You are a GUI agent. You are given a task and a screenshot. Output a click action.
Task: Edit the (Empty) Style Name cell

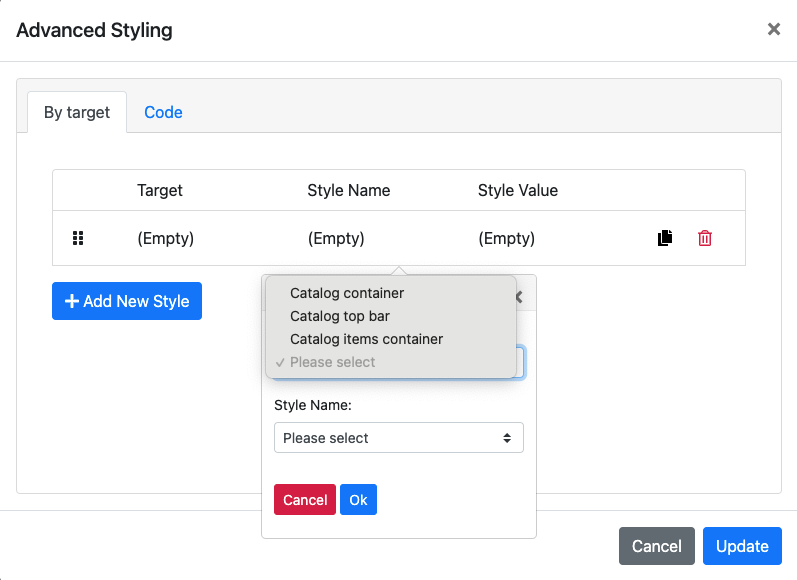tap(336, 238)
